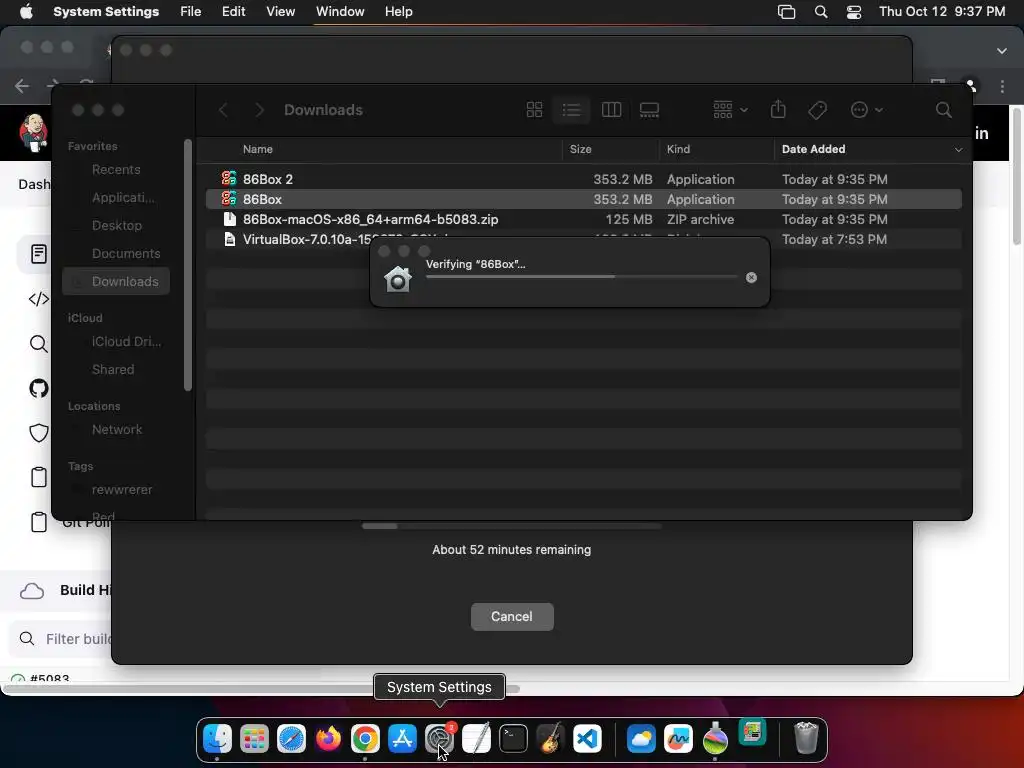Open Recents in Finder sidebar
Image resolution: width=1024 pixels, height=768 pixels.
pyautogui.click(x=116, y=170)
